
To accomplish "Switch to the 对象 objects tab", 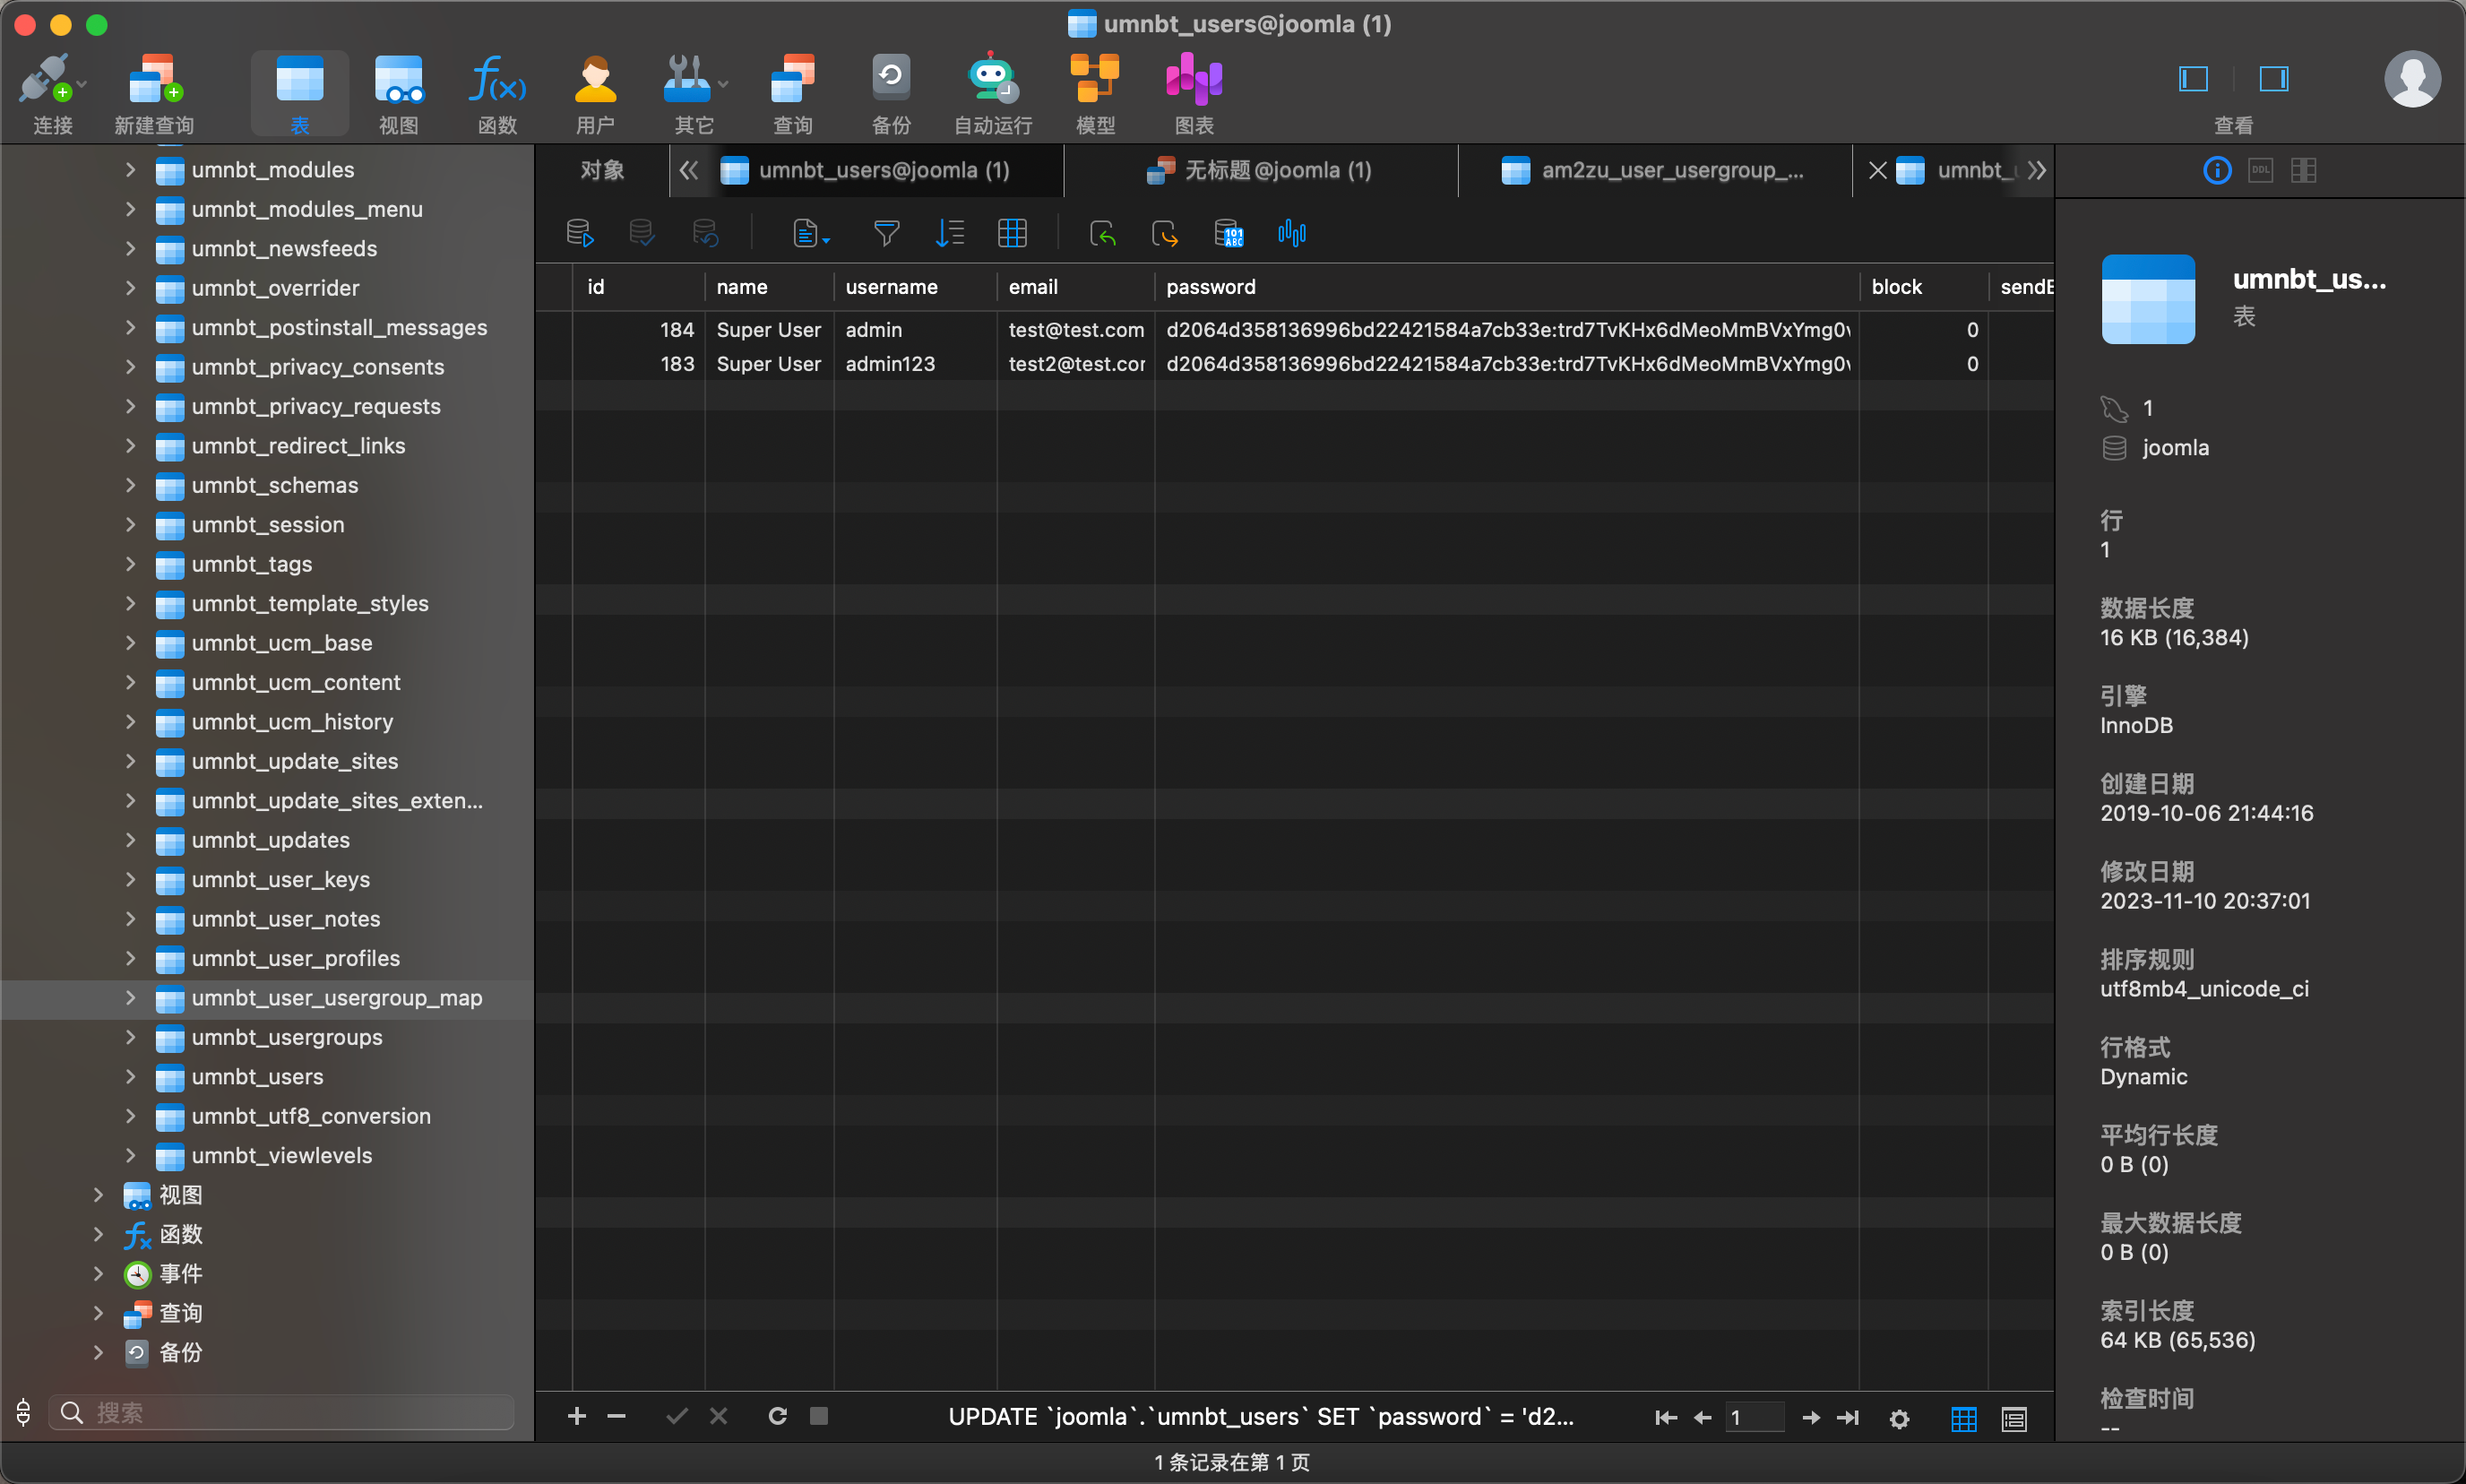I will point(601,170).
